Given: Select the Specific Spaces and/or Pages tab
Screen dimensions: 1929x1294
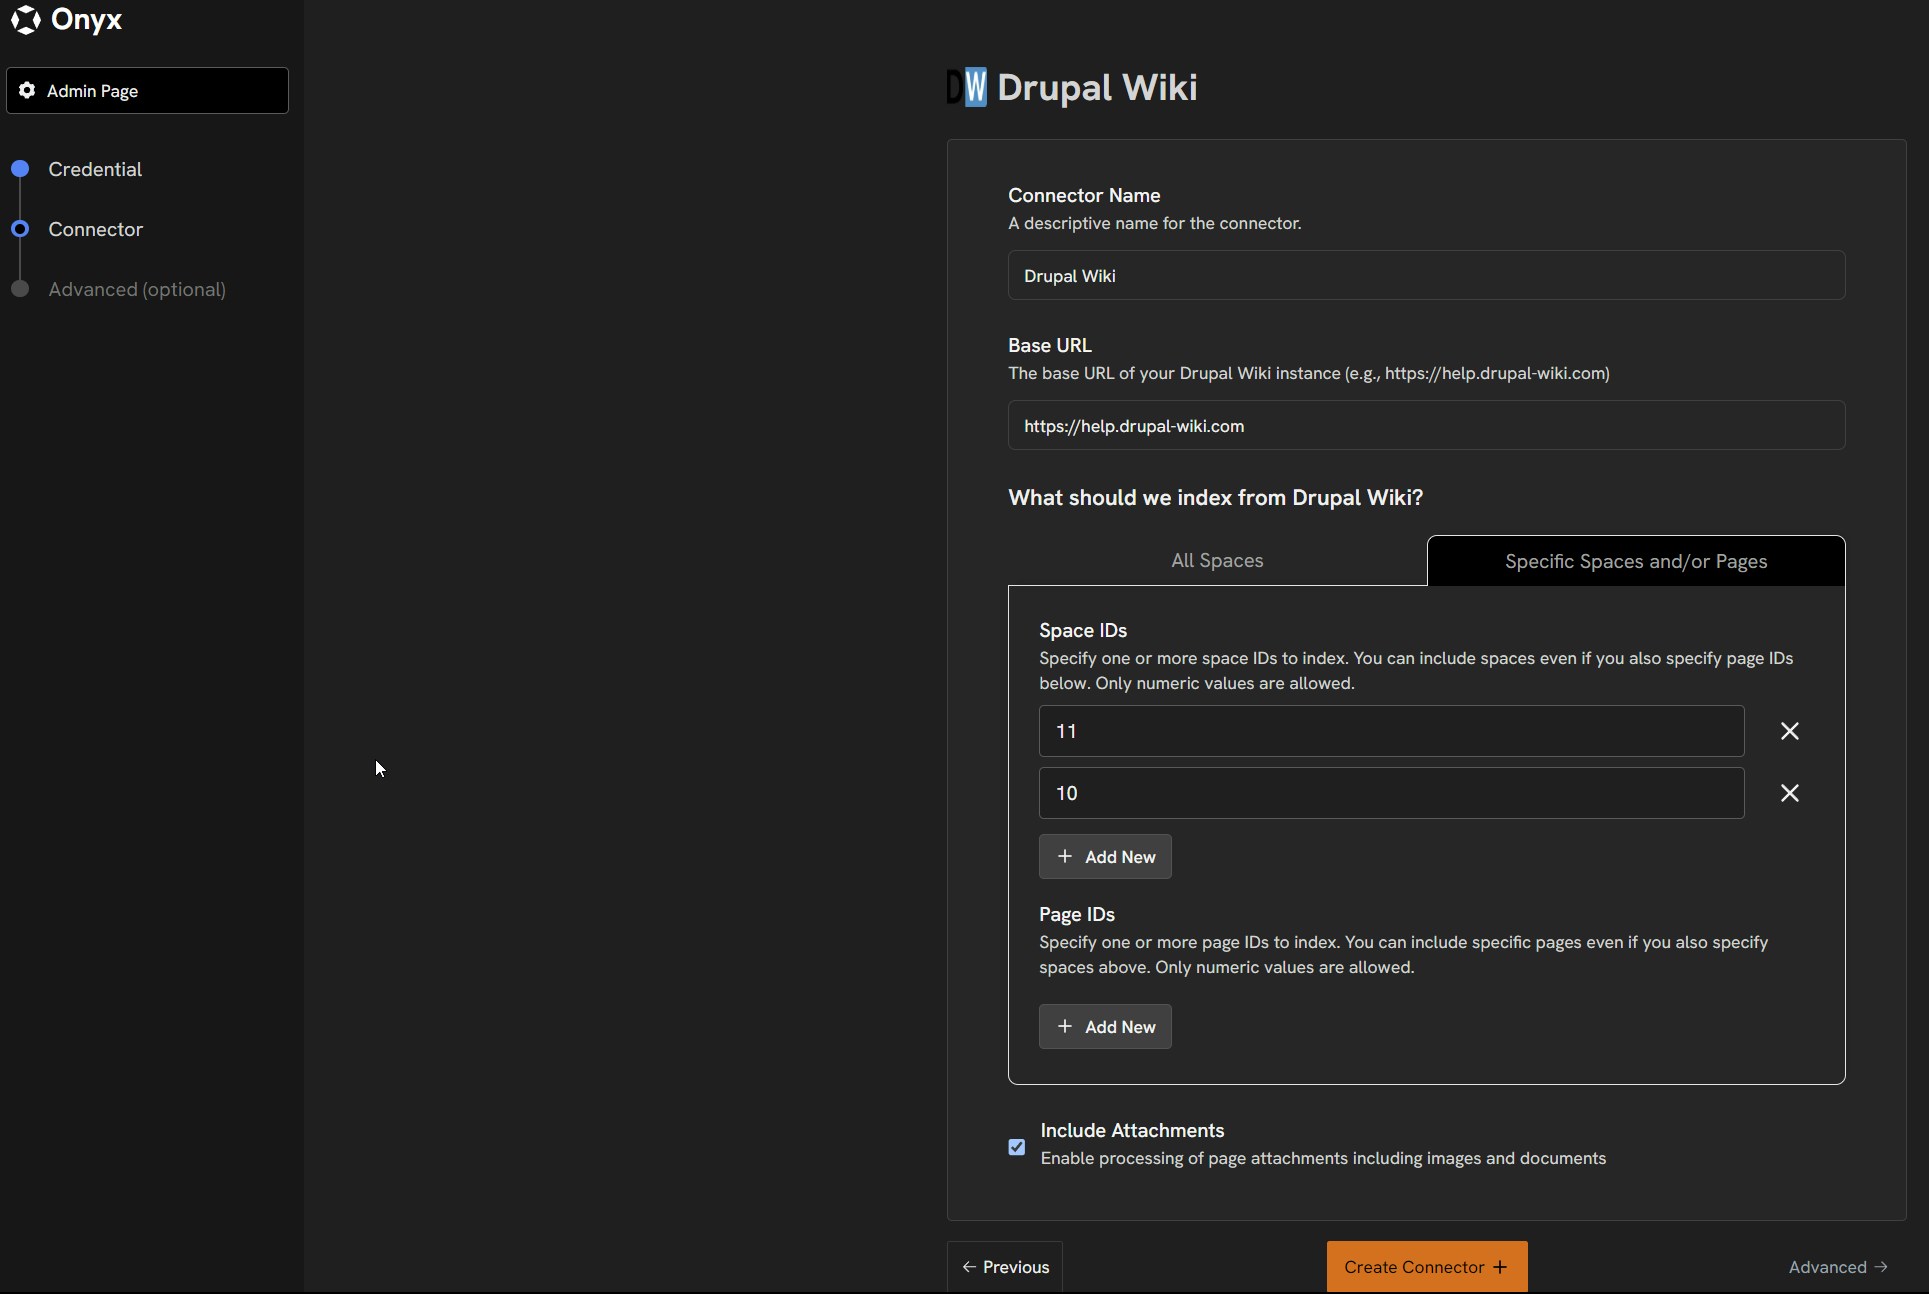Looking at the screenshot, I should tap(1636, 560).
